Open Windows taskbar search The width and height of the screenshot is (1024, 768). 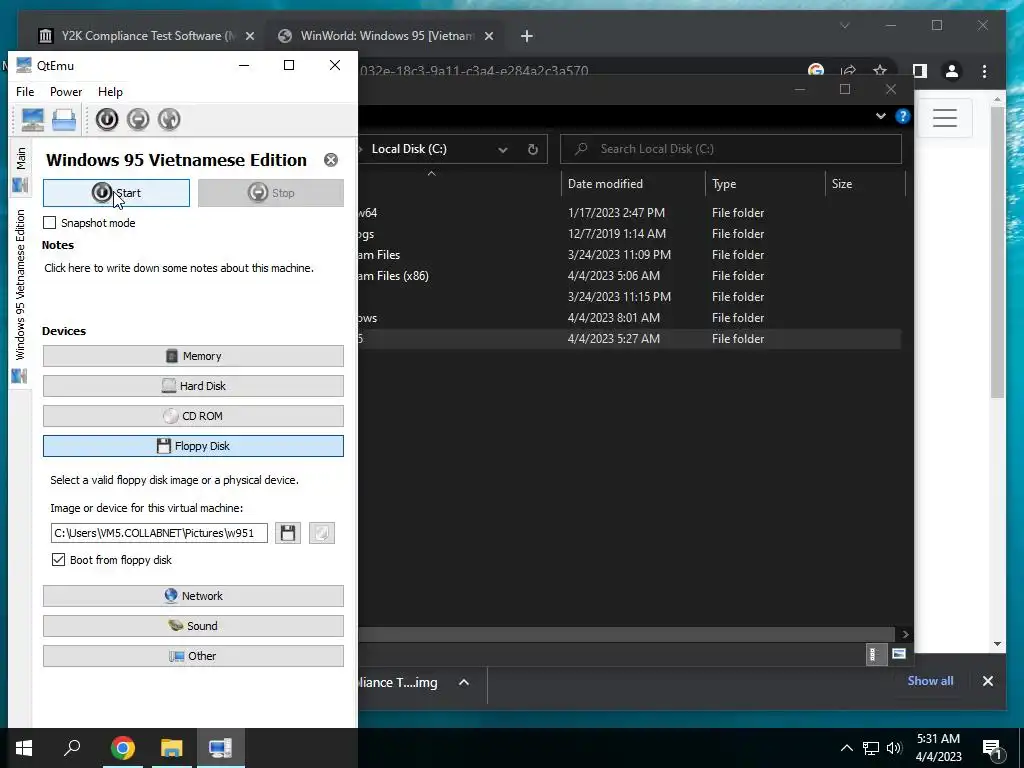(72, 748)
